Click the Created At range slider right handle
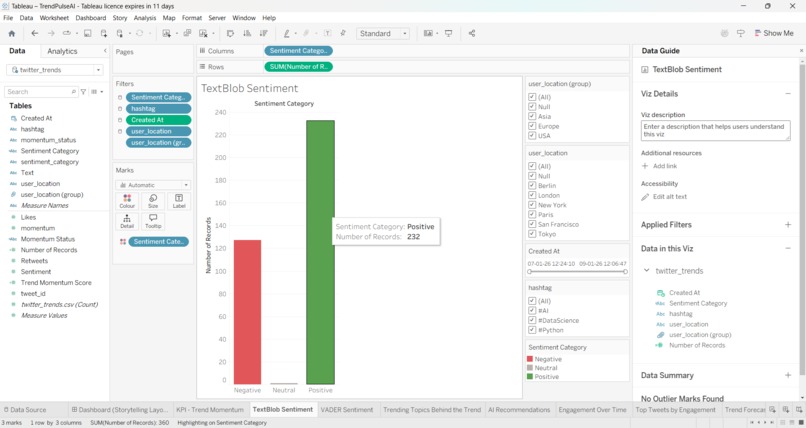 click(x=625, y=271)
